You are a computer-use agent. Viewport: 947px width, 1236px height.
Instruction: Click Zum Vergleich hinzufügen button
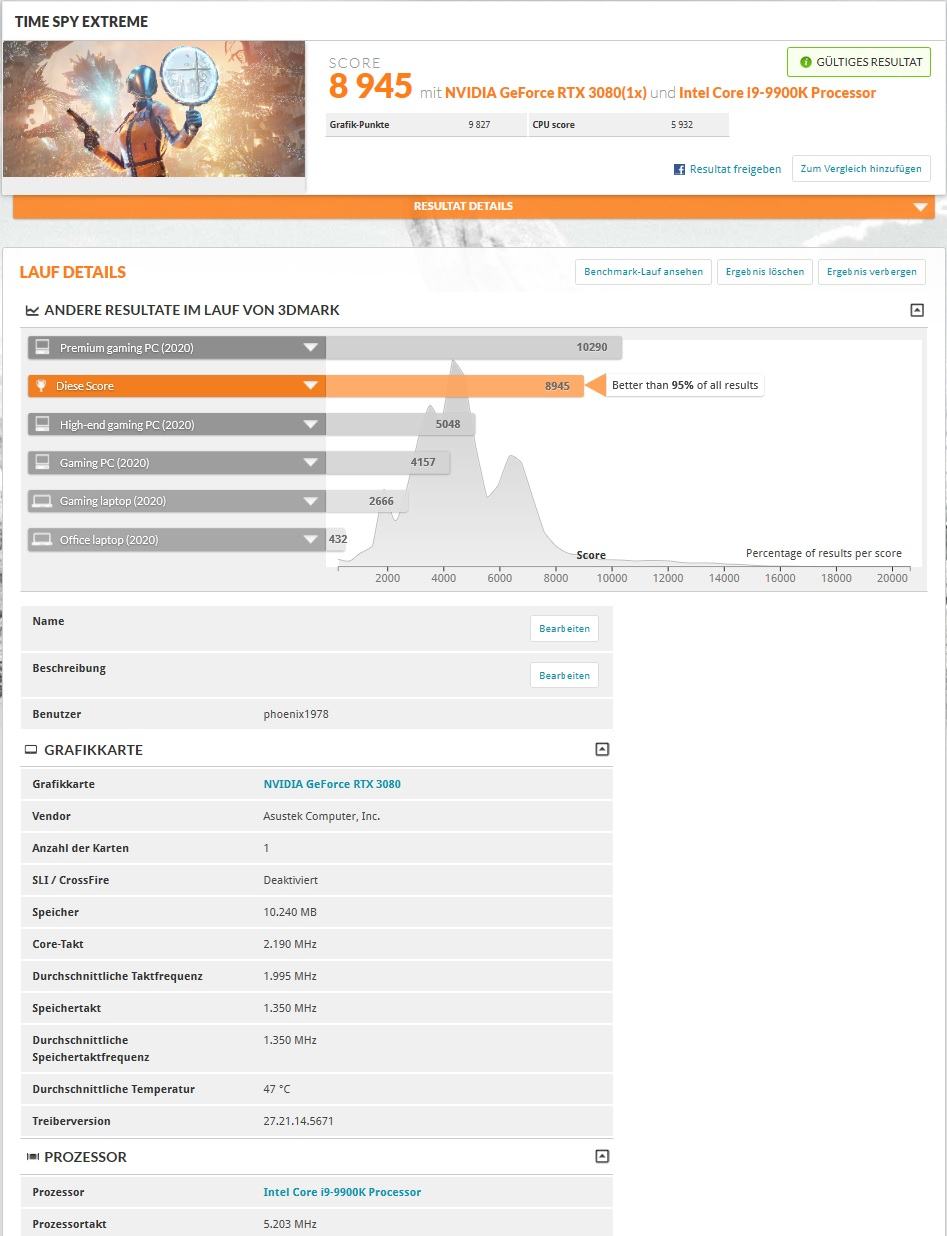click(861, 169)
